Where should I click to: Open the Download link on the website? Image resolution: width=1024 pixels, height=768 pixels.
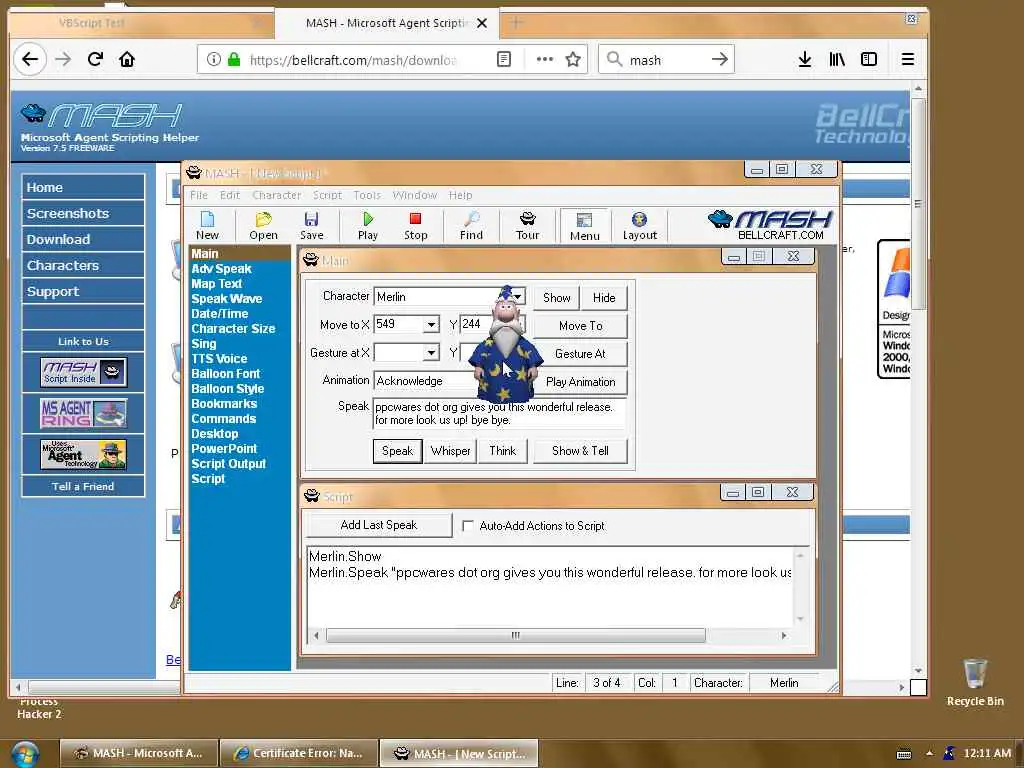pos(83,240)
